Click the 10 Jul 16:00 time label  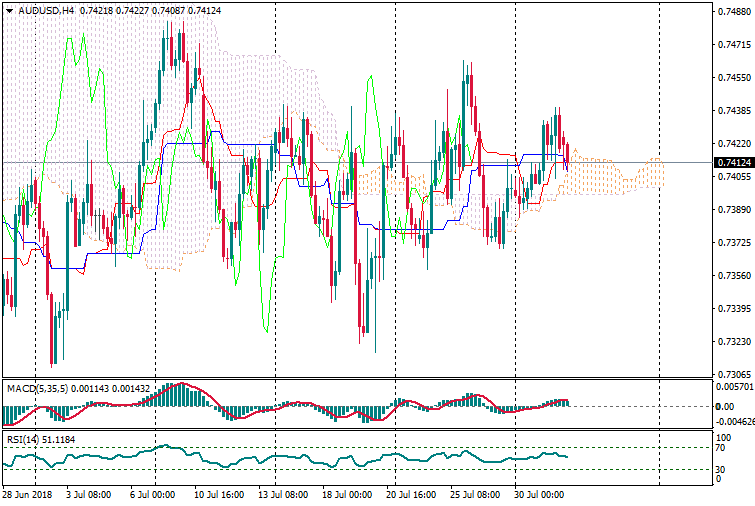[216, 495]
